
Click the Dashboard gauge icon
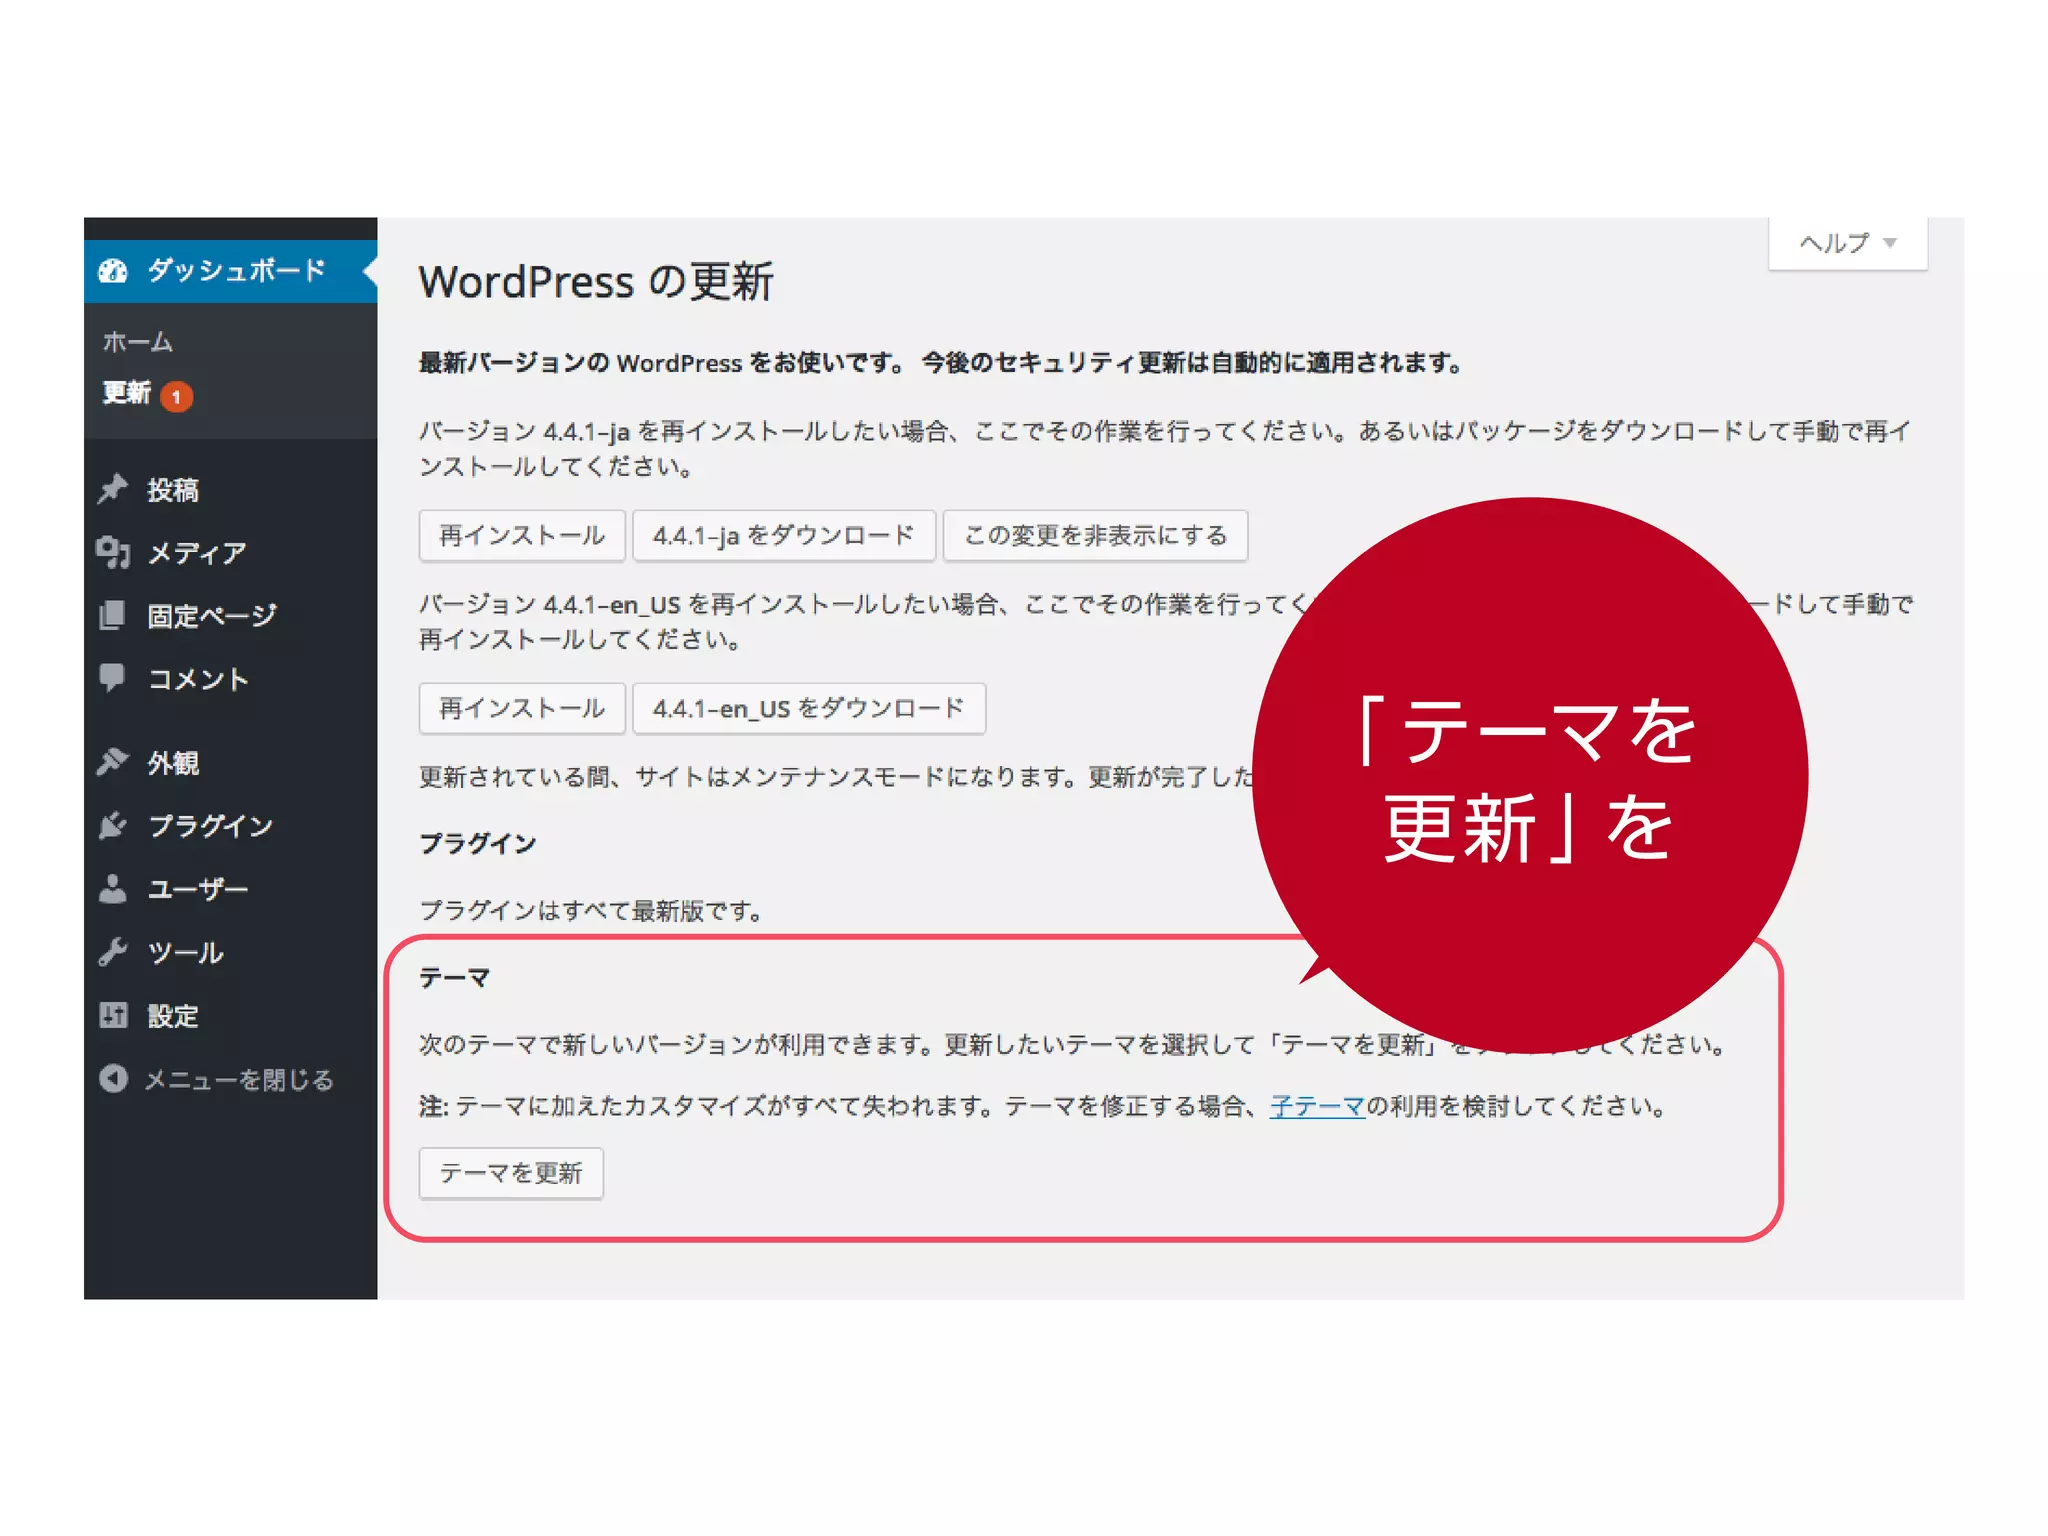113,271
